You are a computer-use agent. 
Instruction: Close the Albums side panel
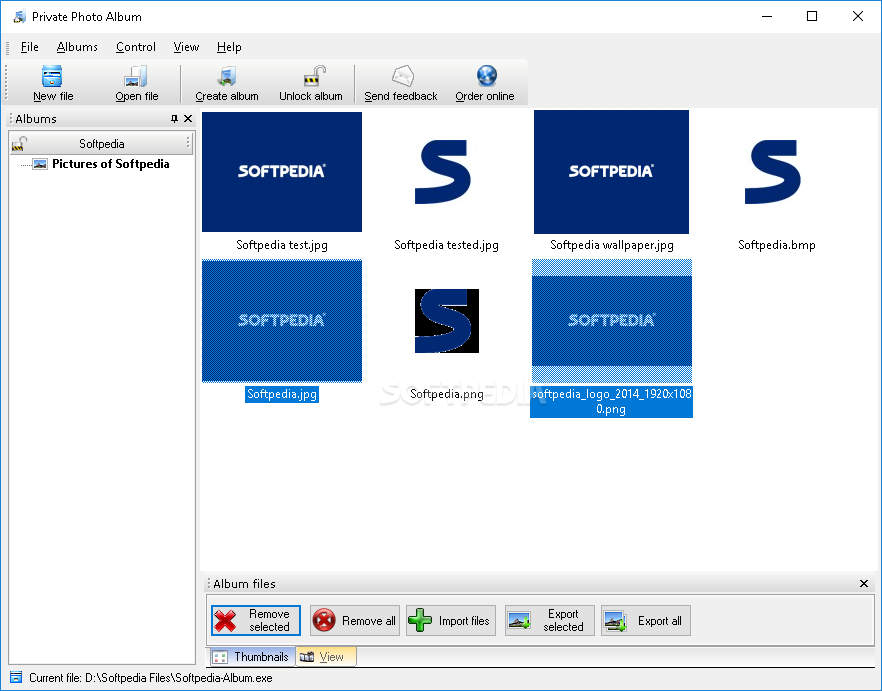[188, 119]
